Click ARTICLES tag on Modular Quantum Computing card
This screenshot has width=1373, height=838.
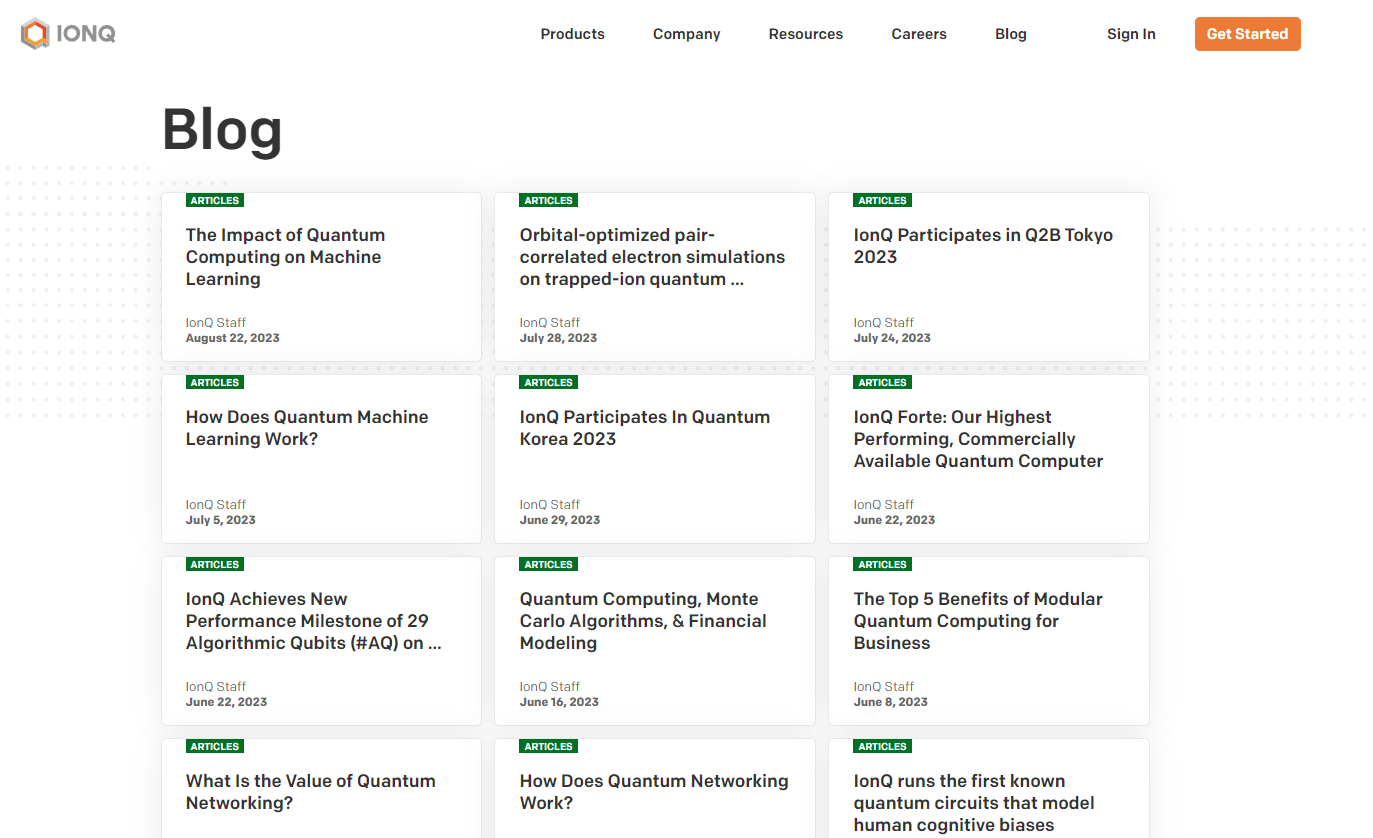(883, 564)
